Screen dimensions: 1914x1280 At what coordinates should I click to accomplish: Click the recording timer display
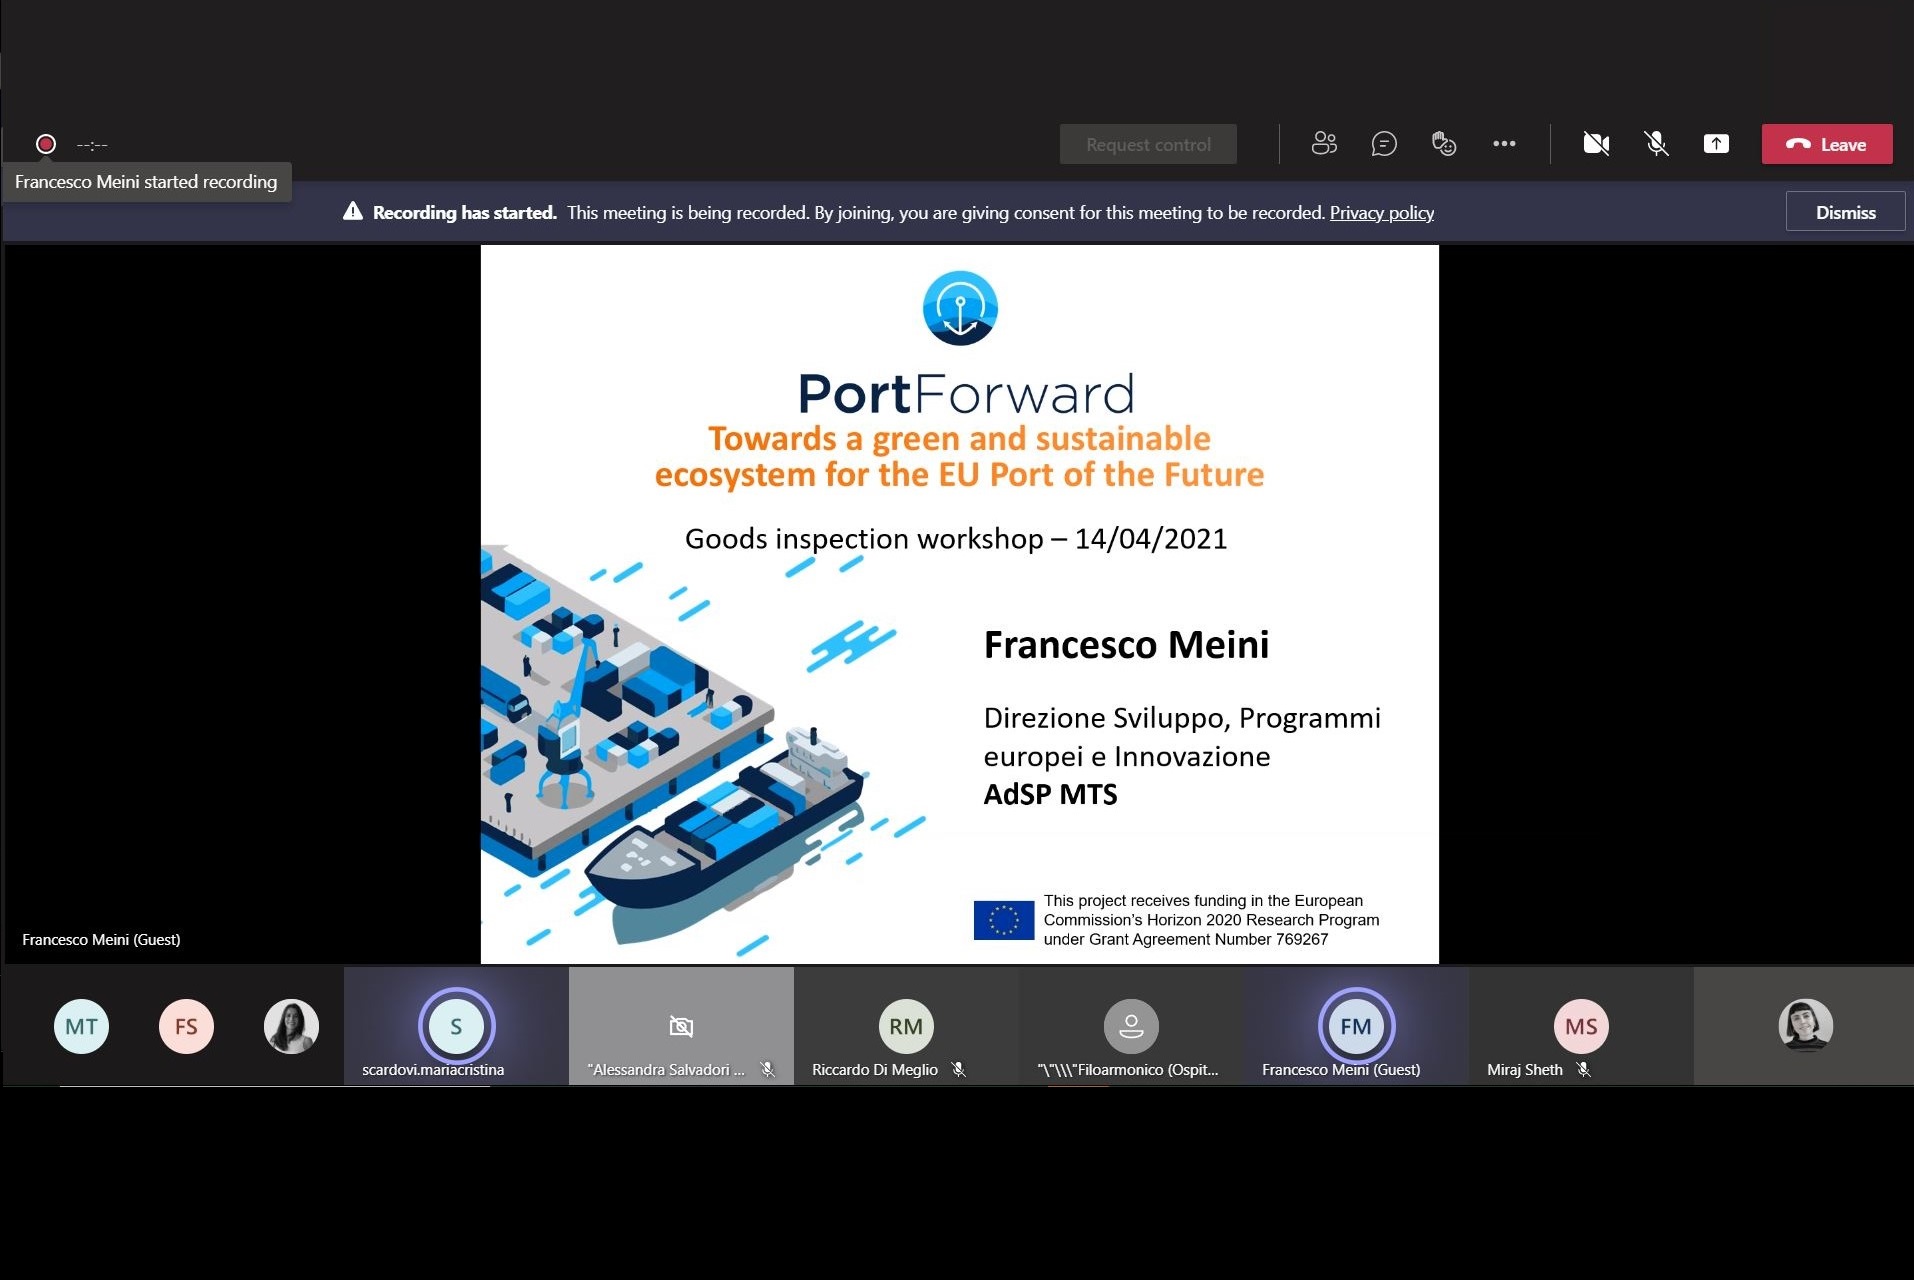pos(92,145)
